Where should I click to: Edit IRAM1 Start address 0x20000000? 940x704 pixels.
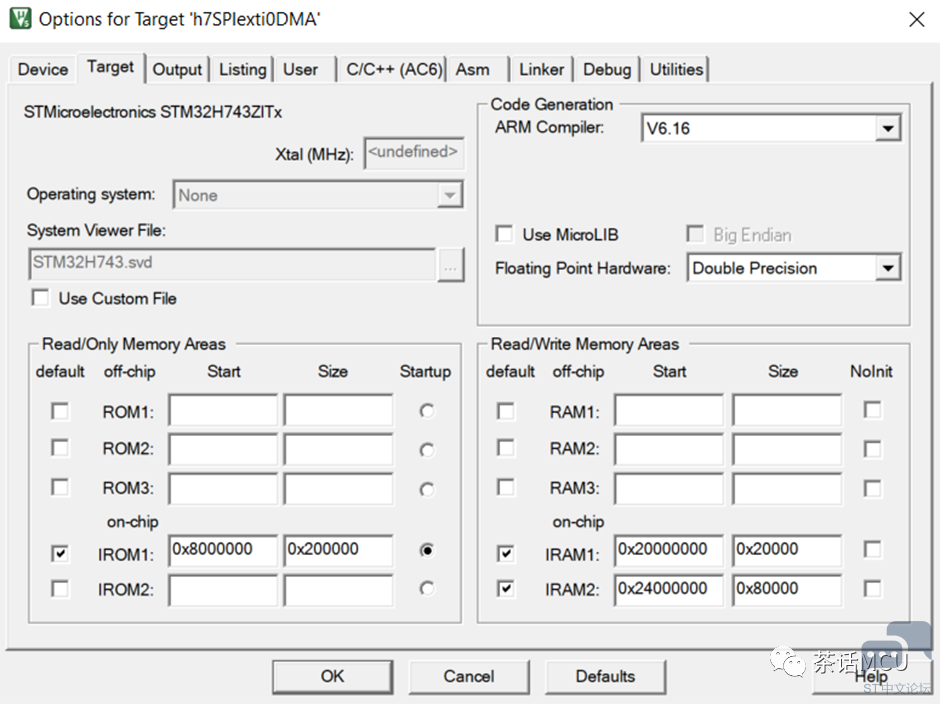669,550
